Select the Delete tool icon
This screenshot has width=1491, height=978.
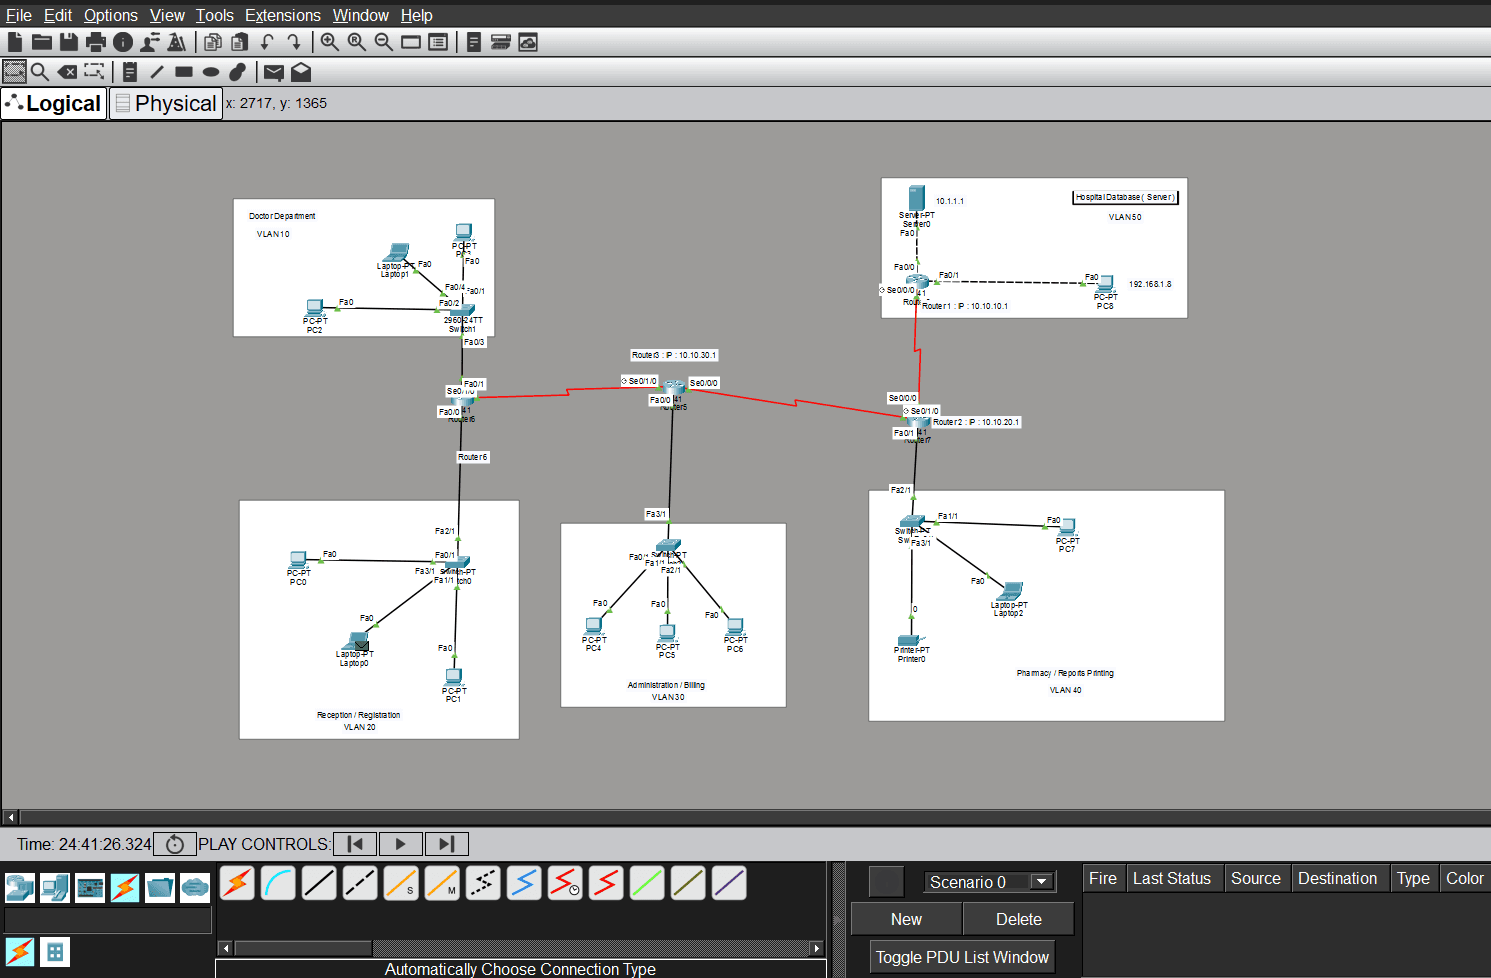(67, 72)
